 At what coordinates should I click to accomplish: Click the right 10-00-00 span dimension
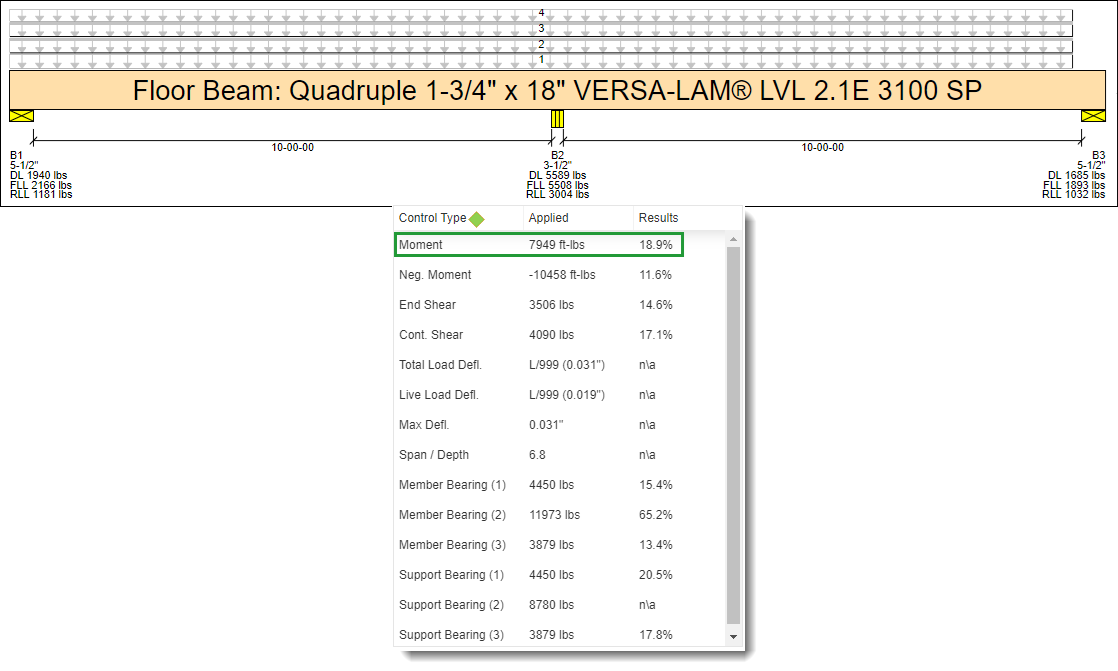coord(822,147)
